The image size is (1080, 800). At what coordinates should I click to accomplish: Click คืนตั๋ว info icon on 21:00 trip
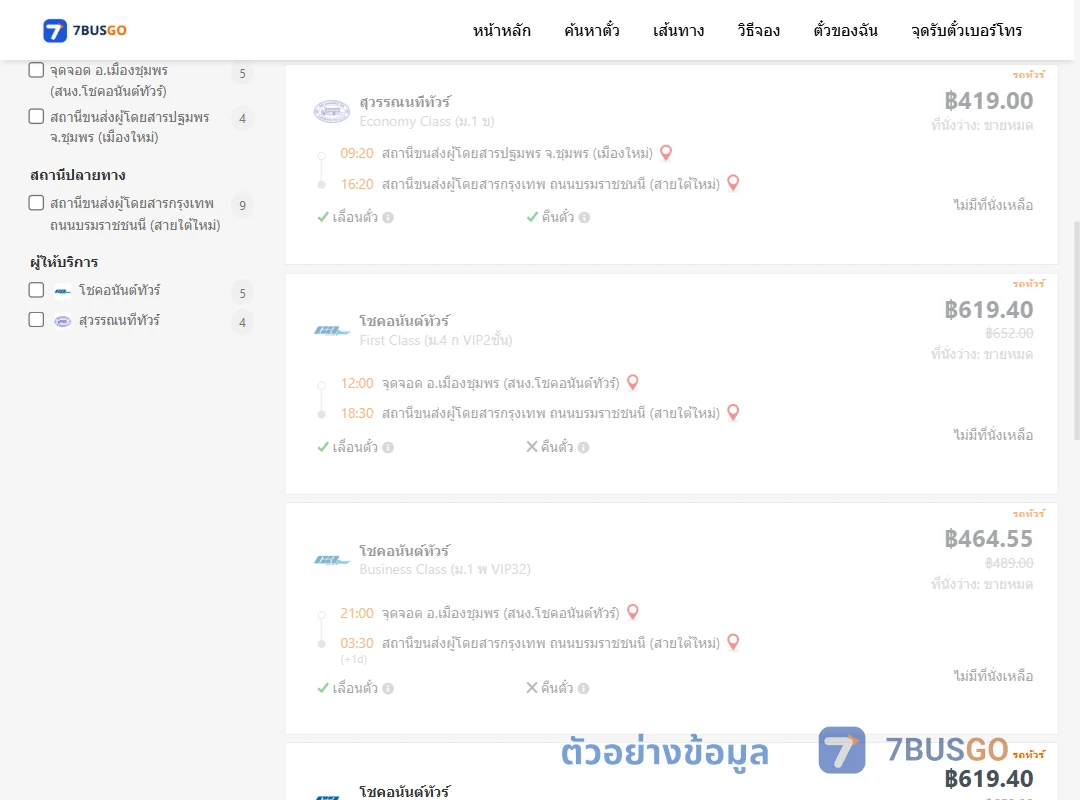584,688
